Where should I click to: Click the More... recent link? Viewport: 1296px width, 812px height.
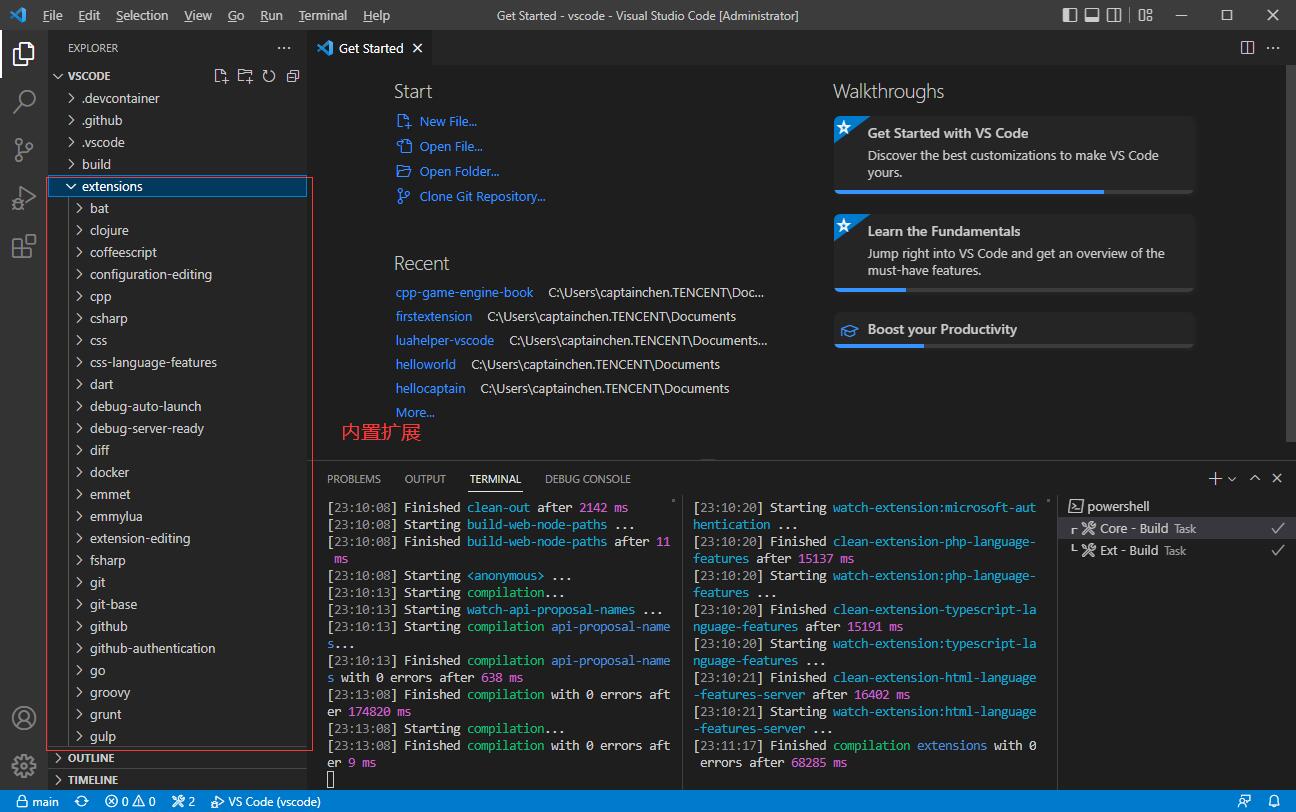point(415,412)
